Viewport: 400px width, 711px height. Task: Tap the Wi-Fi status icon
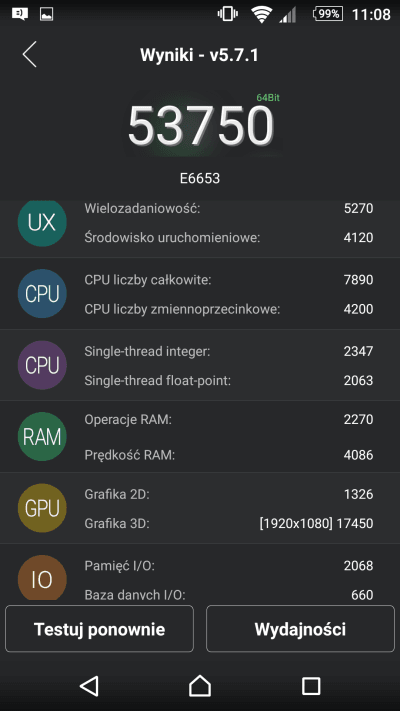pyautogui.click(x=262, y=14)
